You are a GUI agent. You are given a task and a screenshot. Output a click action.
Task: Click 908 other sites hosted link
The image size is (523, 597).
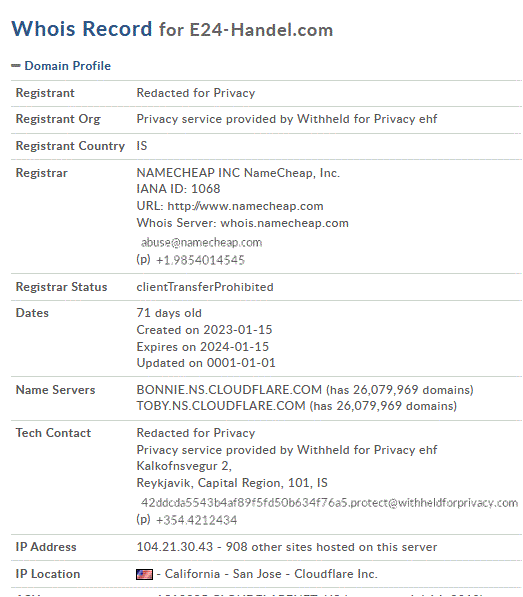tap(331, 547)
